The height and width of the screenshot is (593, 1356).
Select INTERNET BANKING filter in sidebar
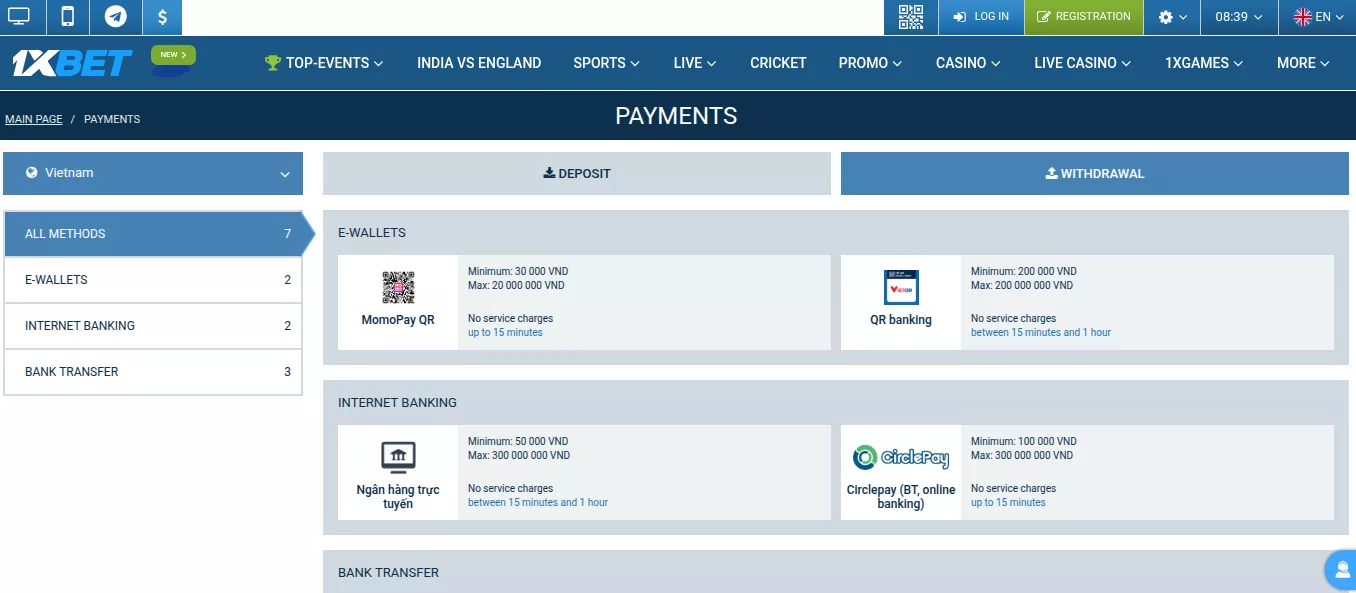153,326
